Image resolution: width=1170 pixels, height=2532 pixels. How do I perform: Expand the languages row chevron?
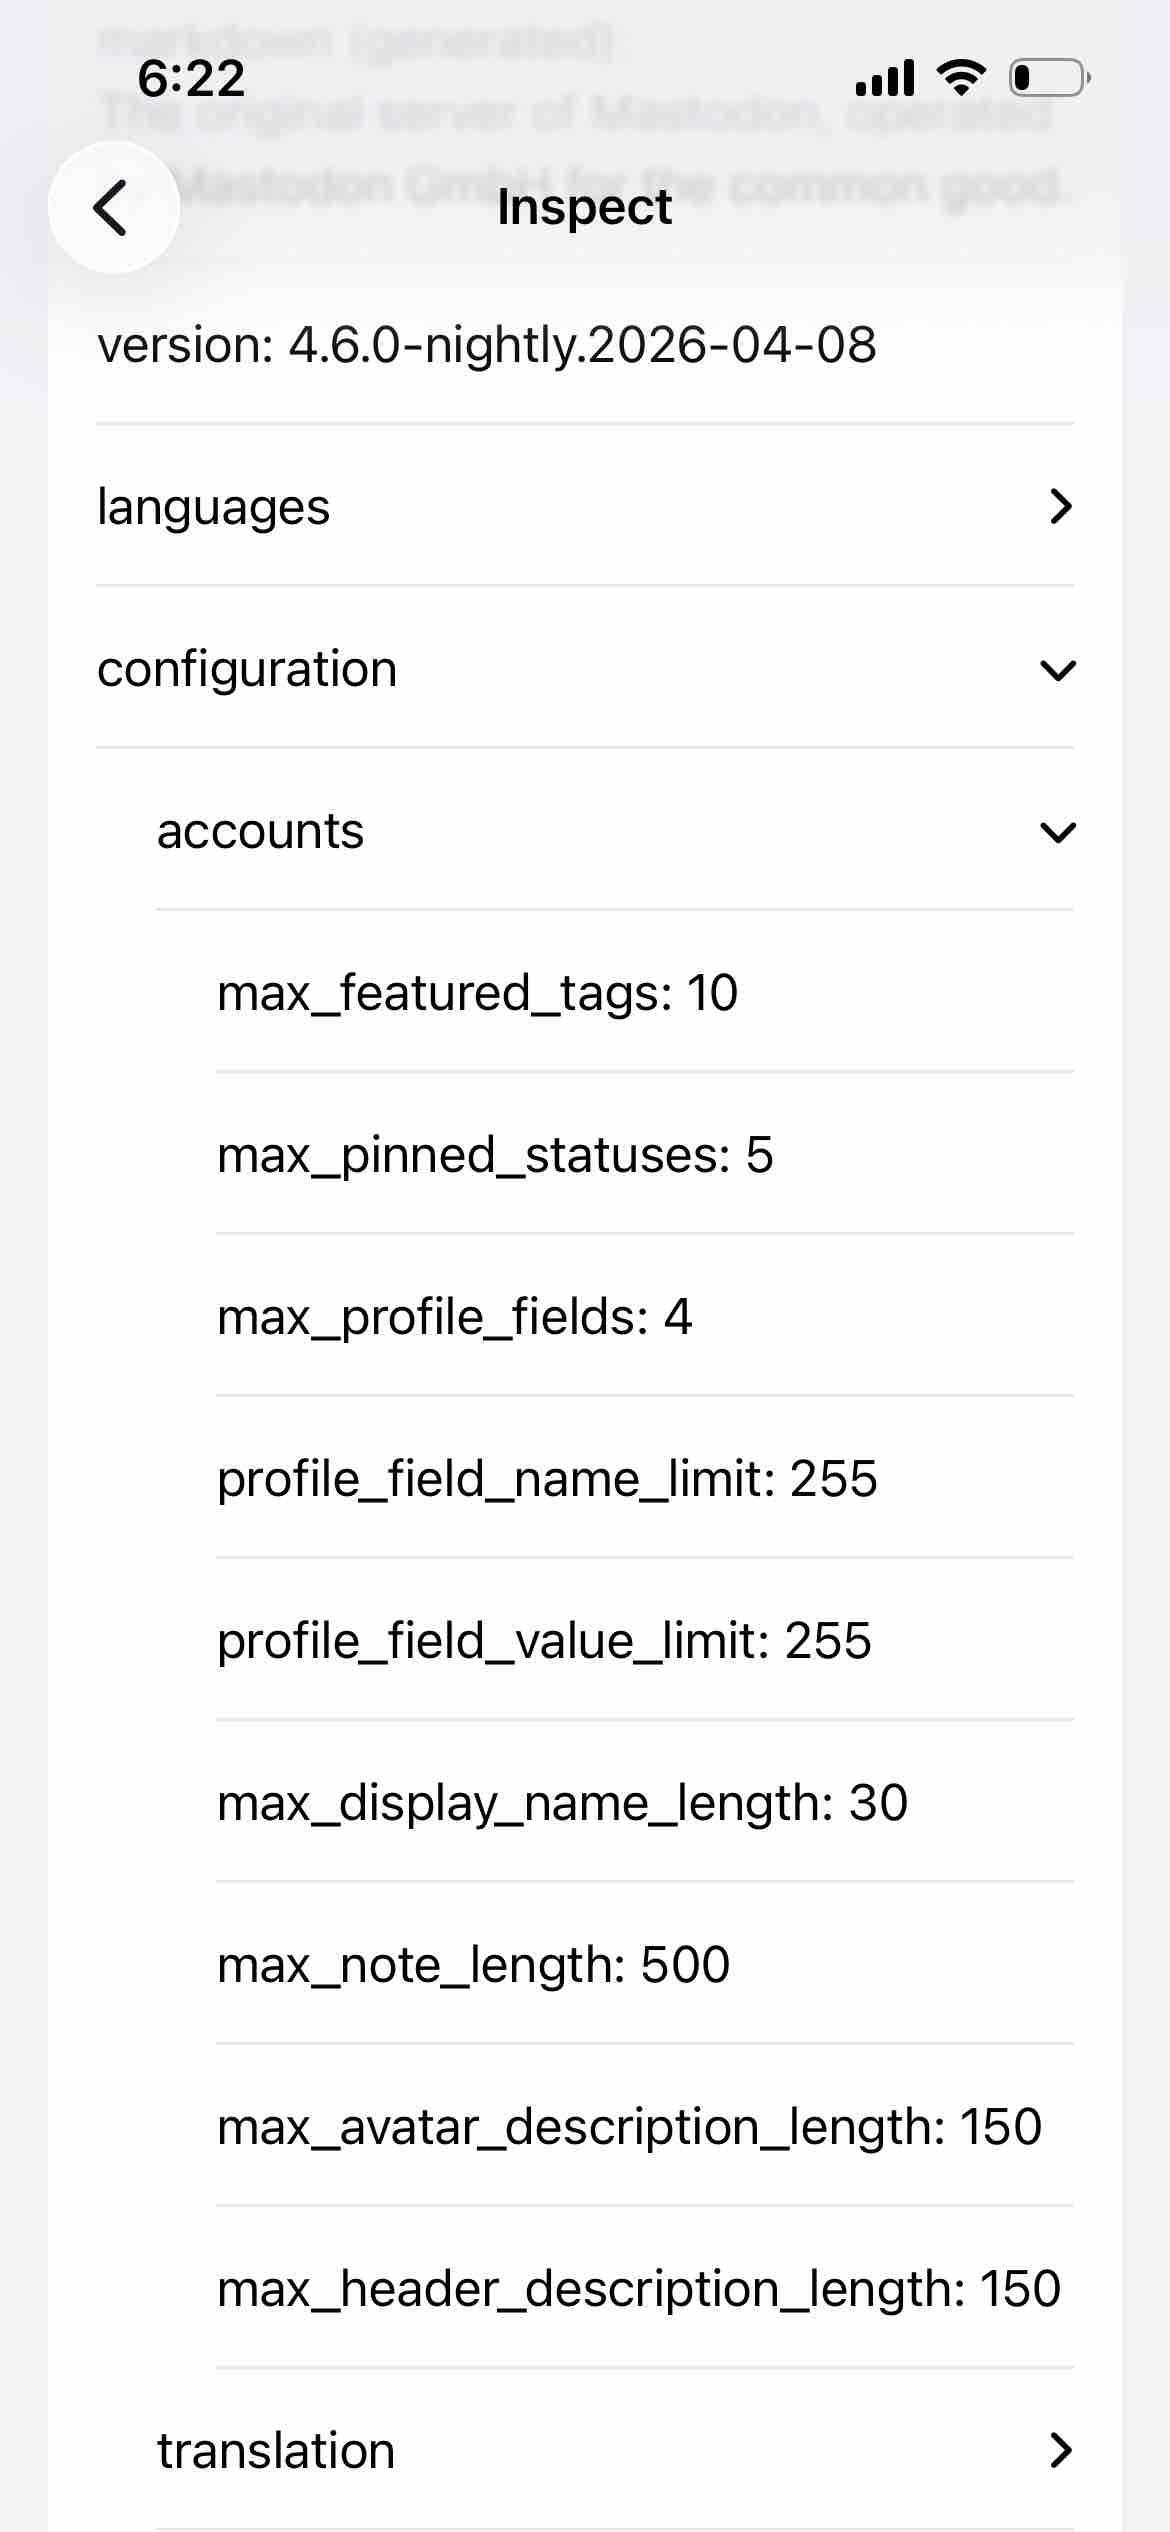click(1060, 507)
